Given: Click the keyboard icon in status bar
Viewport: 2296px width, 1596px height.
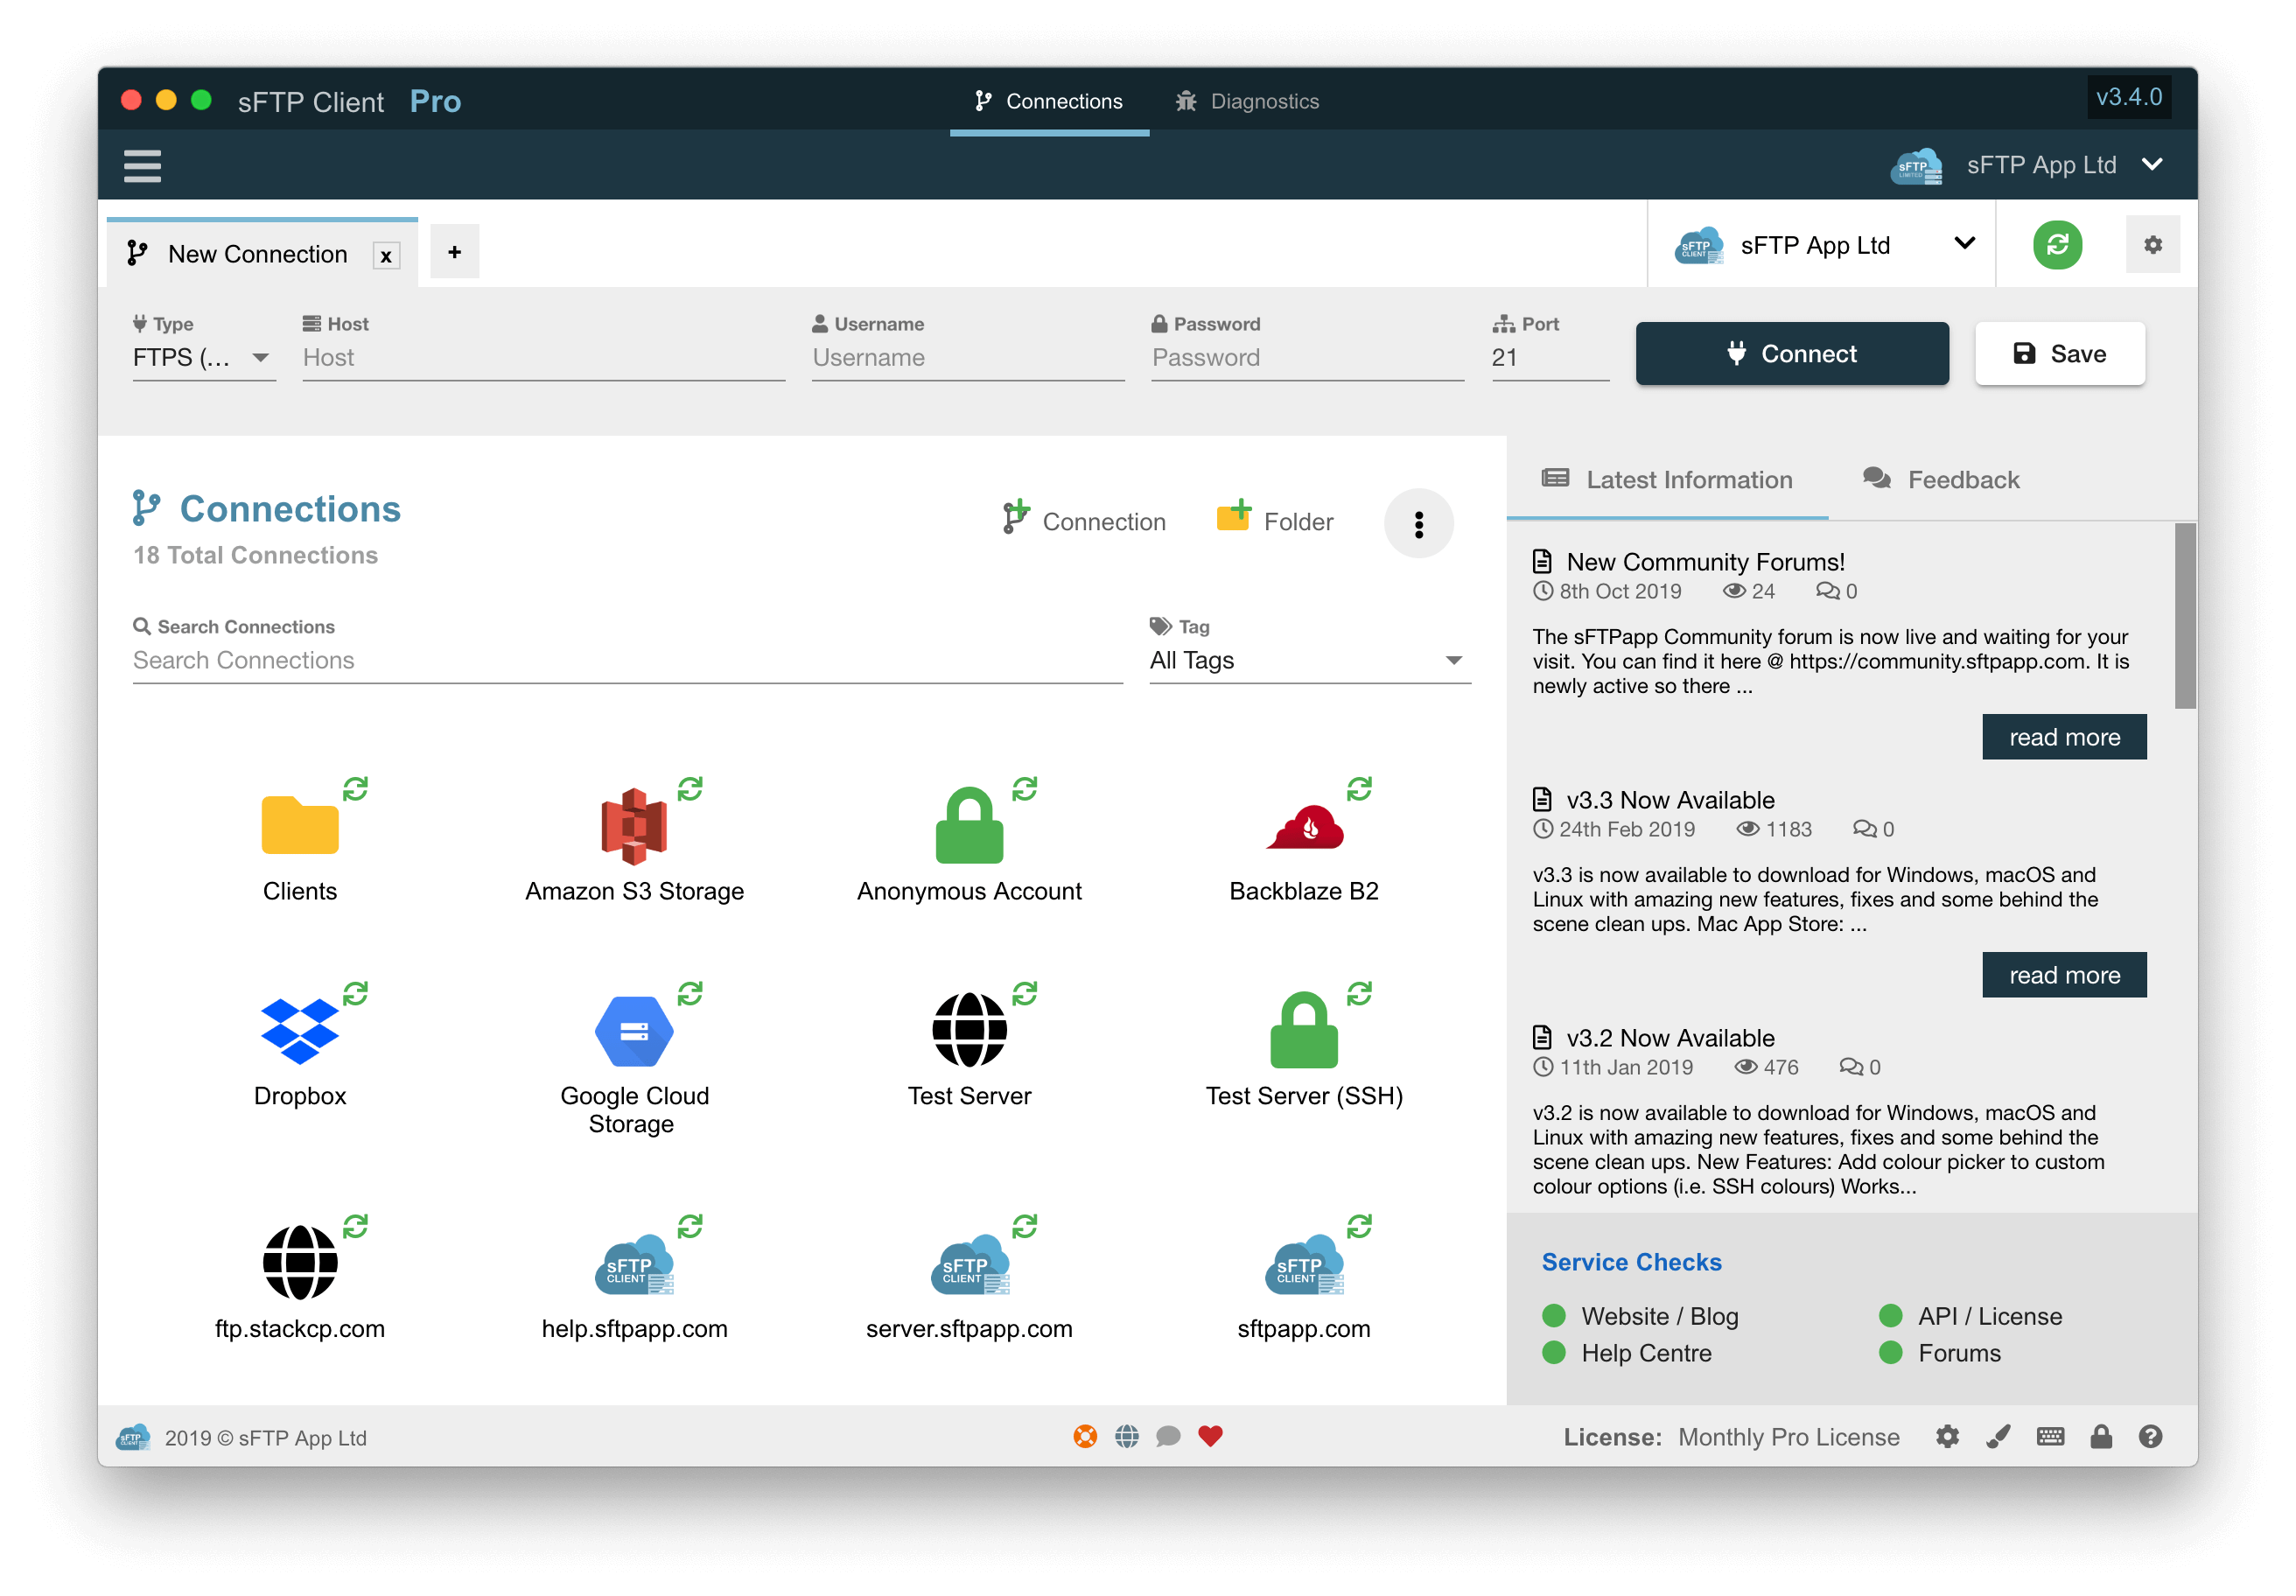Looking at the screenshot, I should pos(2049,1437).
